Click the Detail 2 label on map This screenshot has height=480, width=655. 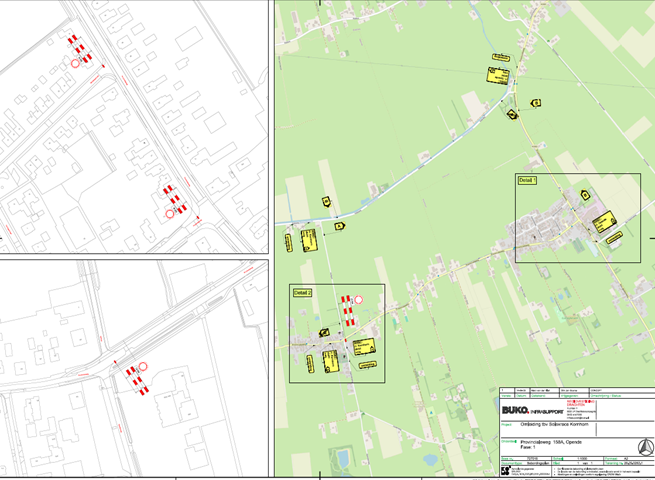(303, 292)
